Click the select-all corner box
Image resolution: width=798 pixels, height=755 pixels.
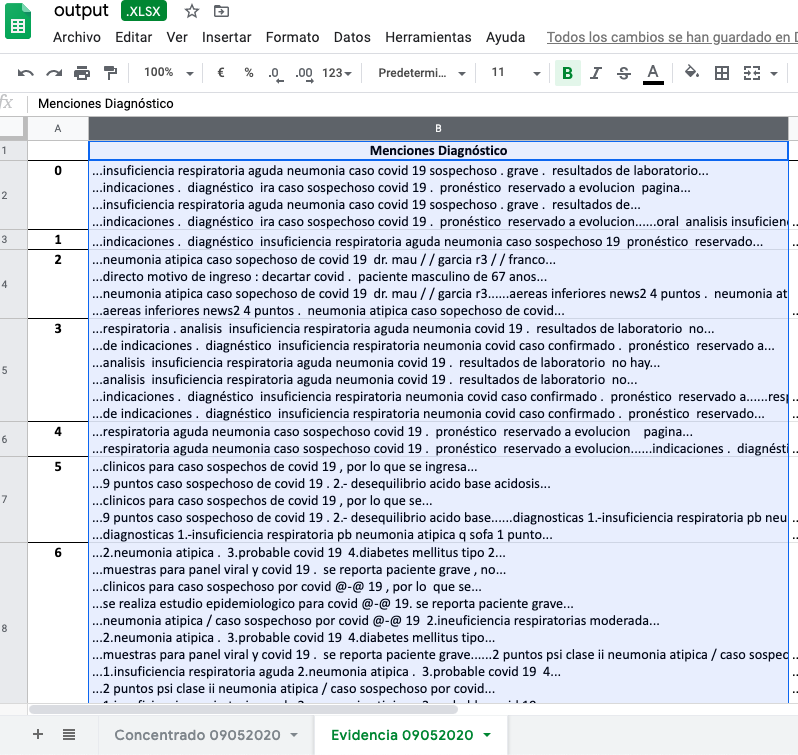coord(12,128)
